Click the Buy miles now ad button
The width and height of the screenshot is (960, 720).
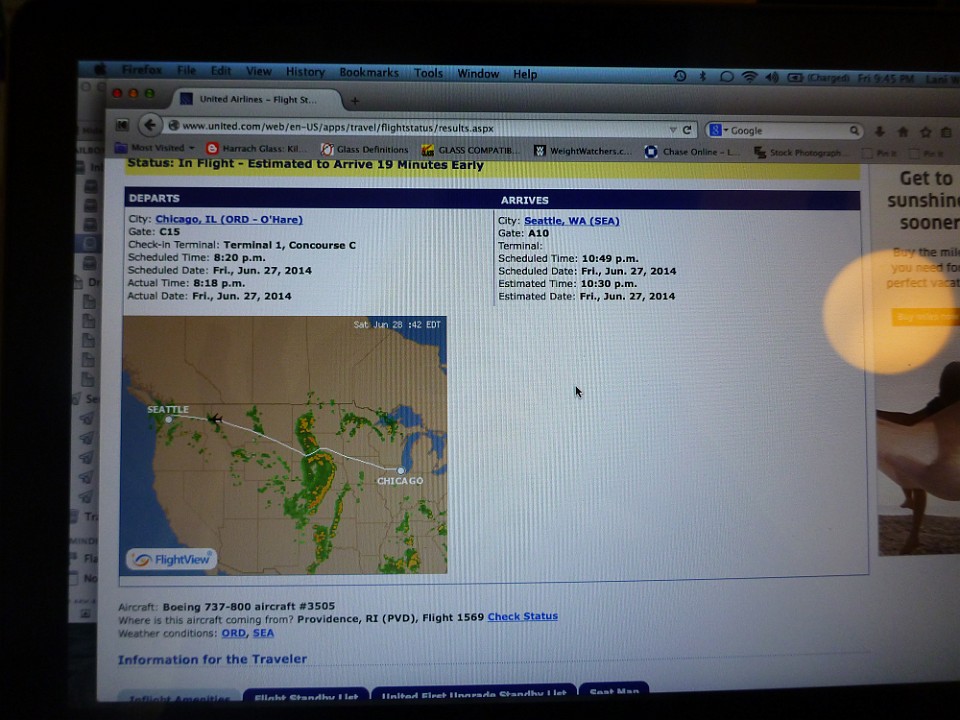924,317
